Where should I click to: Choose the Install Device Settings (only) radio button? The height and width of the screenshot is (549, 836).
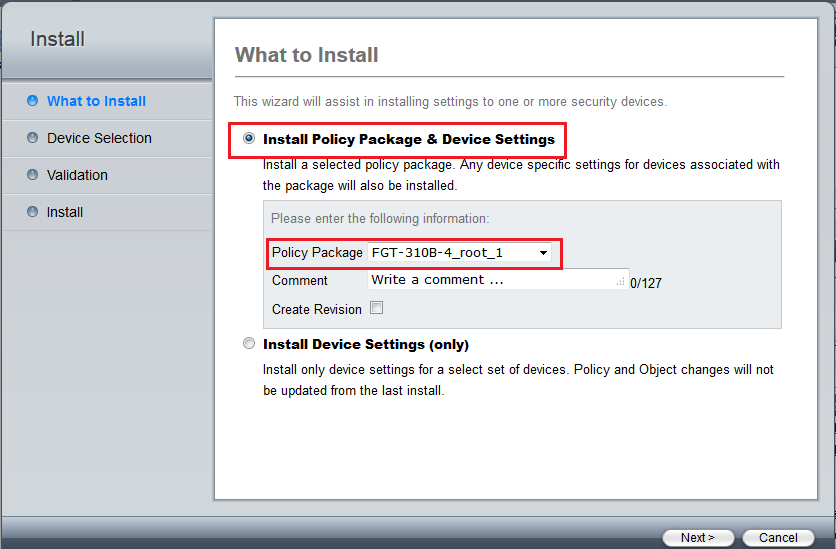click(x=249, y=344)
